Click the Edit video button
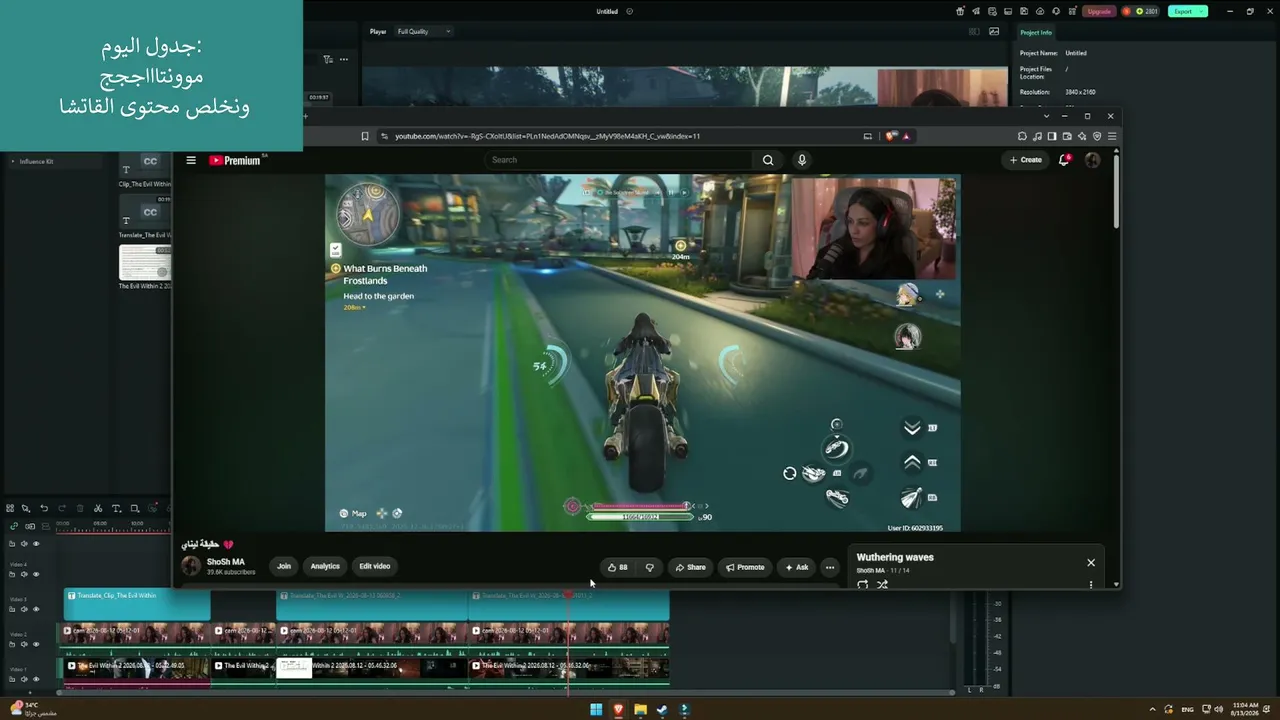This screenshot has width=1280, height=720. tap(375, 567)
